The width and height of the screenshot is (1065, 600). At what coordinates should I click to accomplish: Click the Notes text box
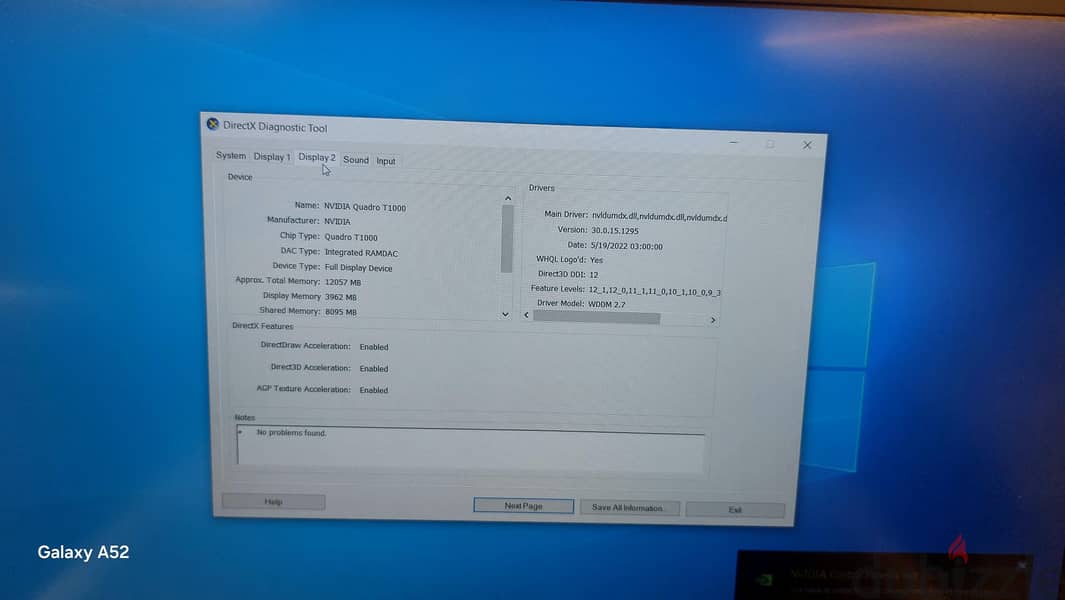470,447
